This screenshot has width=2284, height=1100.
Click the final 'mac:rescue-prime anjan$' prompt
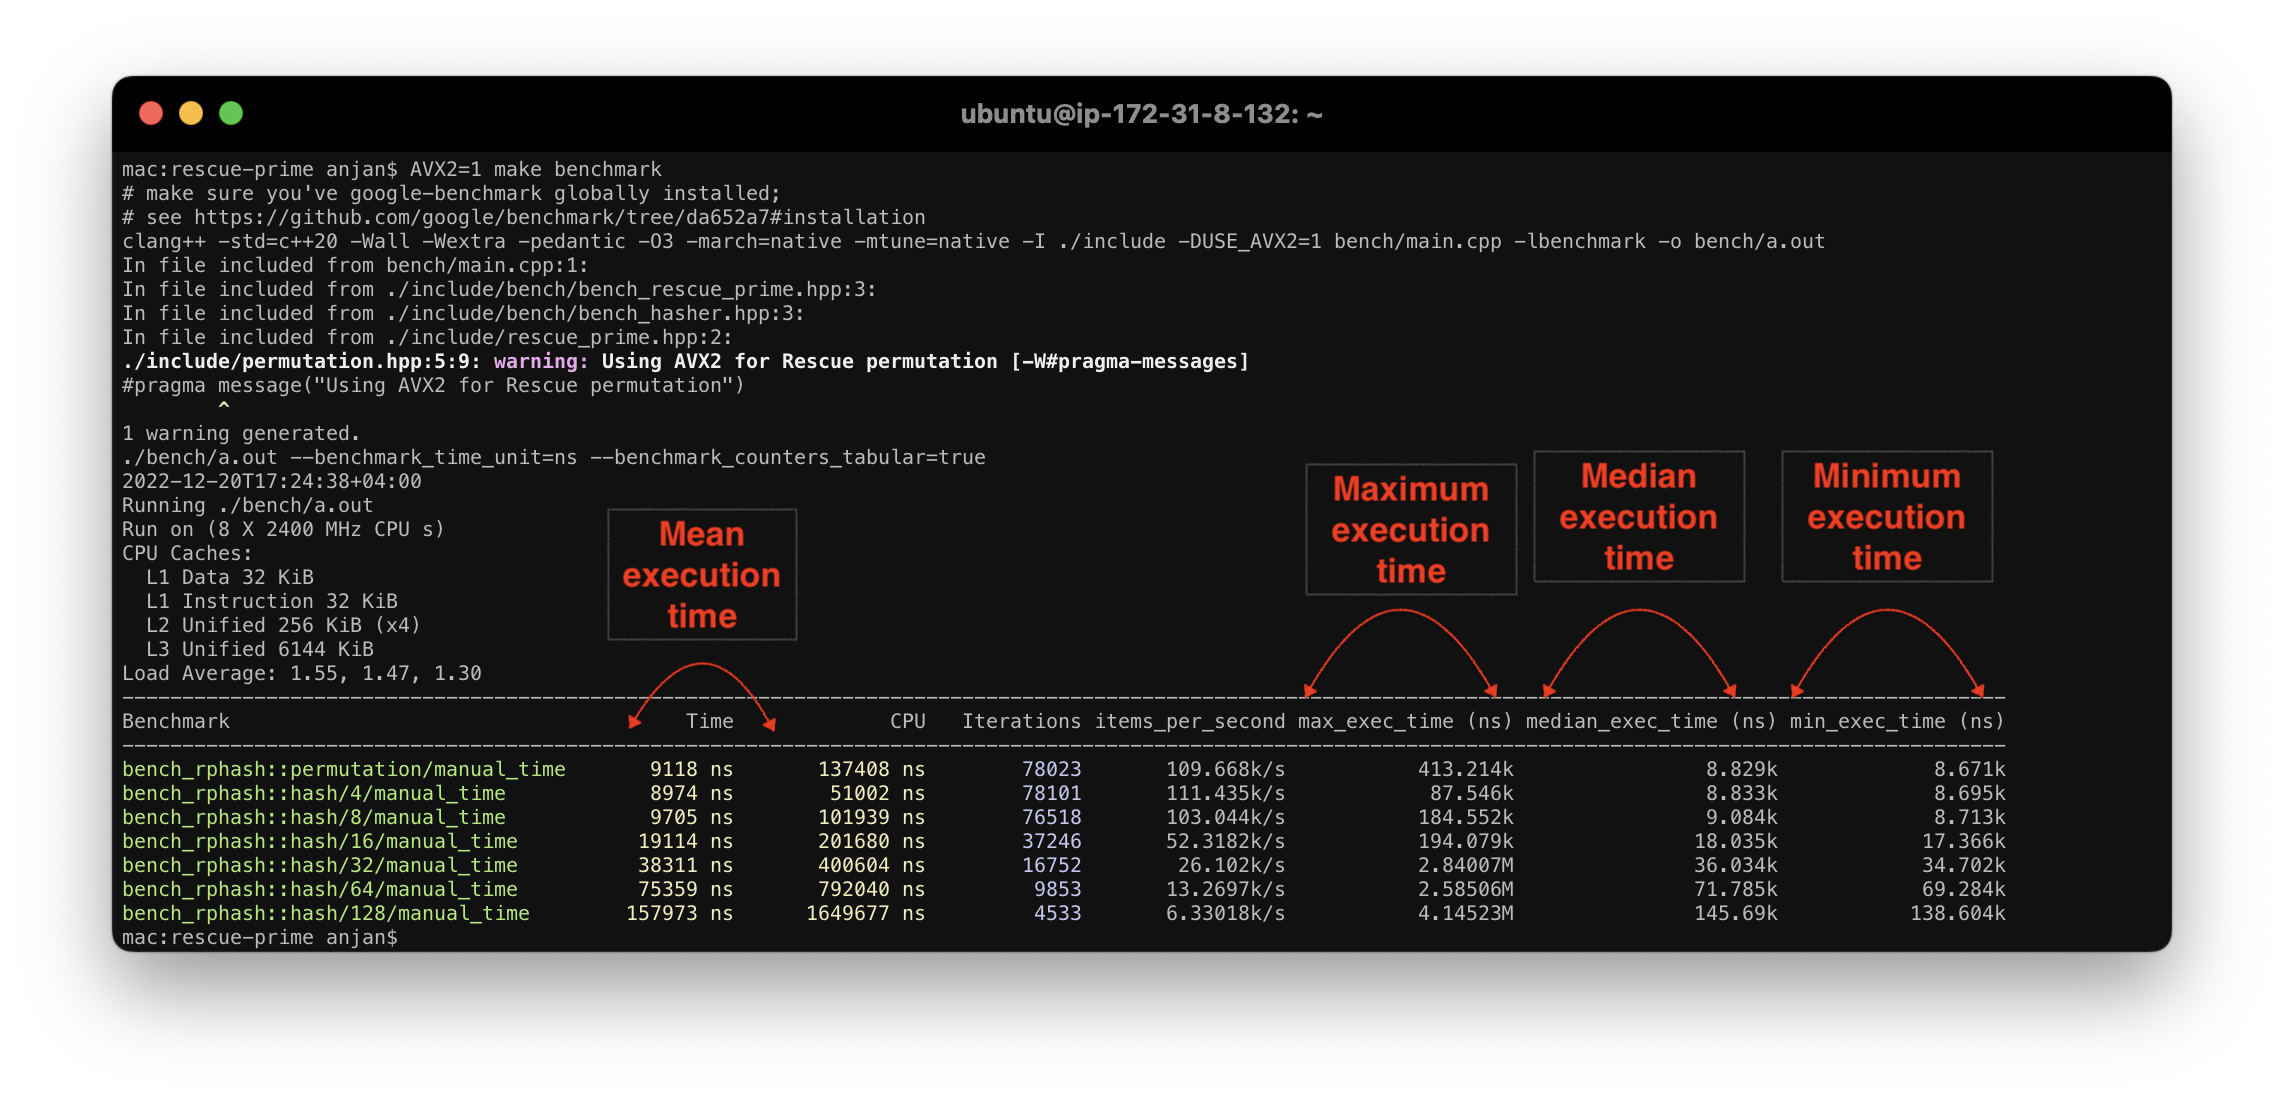260,937
